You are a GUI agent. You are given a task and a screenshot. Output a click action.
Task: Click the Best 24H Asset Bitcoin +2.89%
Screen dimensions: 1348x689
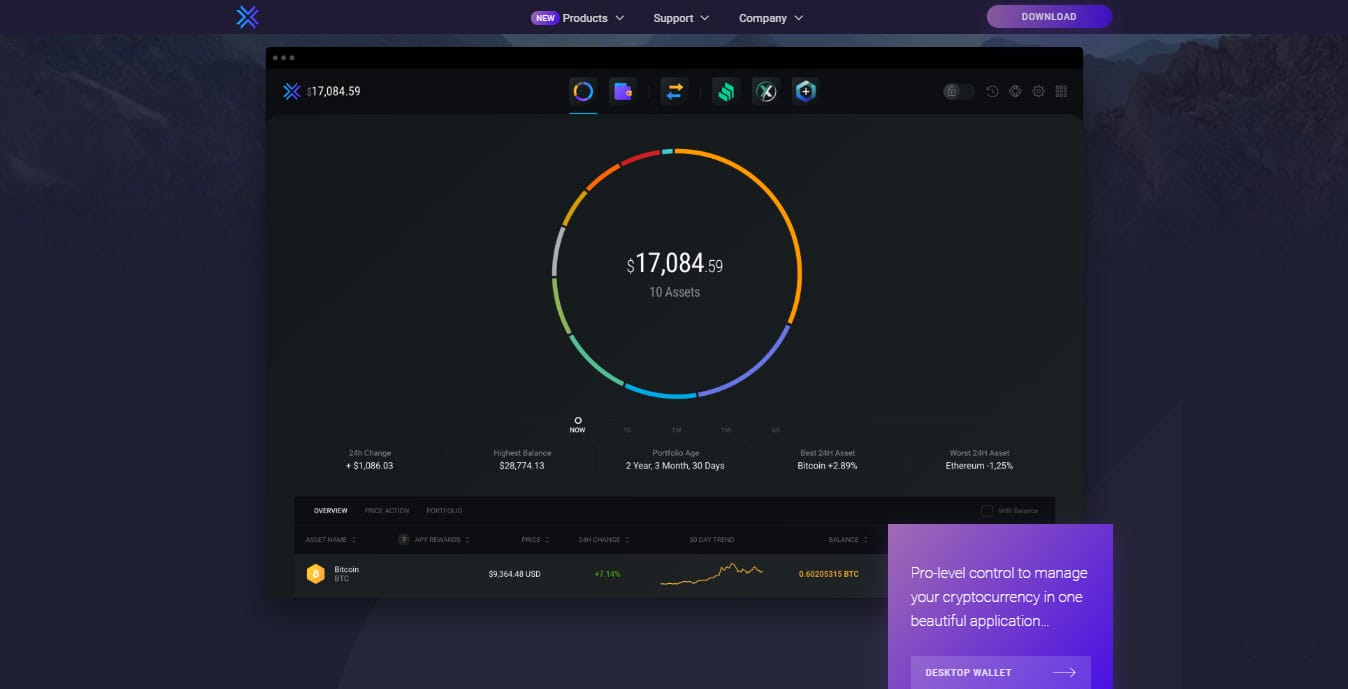[x=827, y=466]
